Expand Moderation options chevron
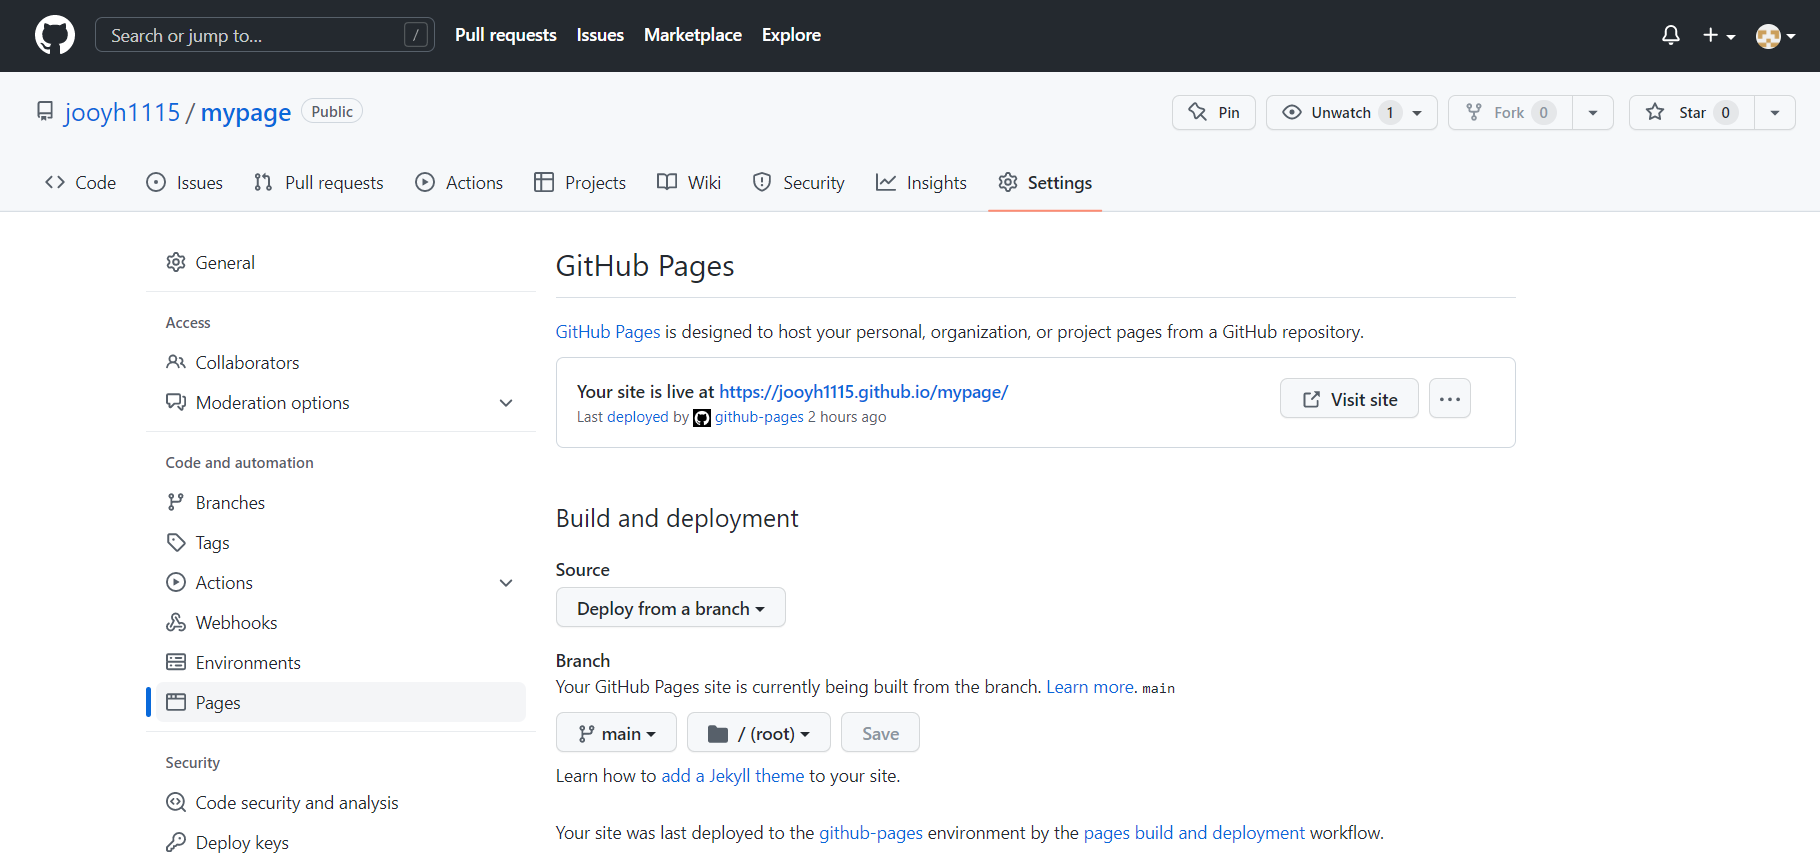 [506, 403]
